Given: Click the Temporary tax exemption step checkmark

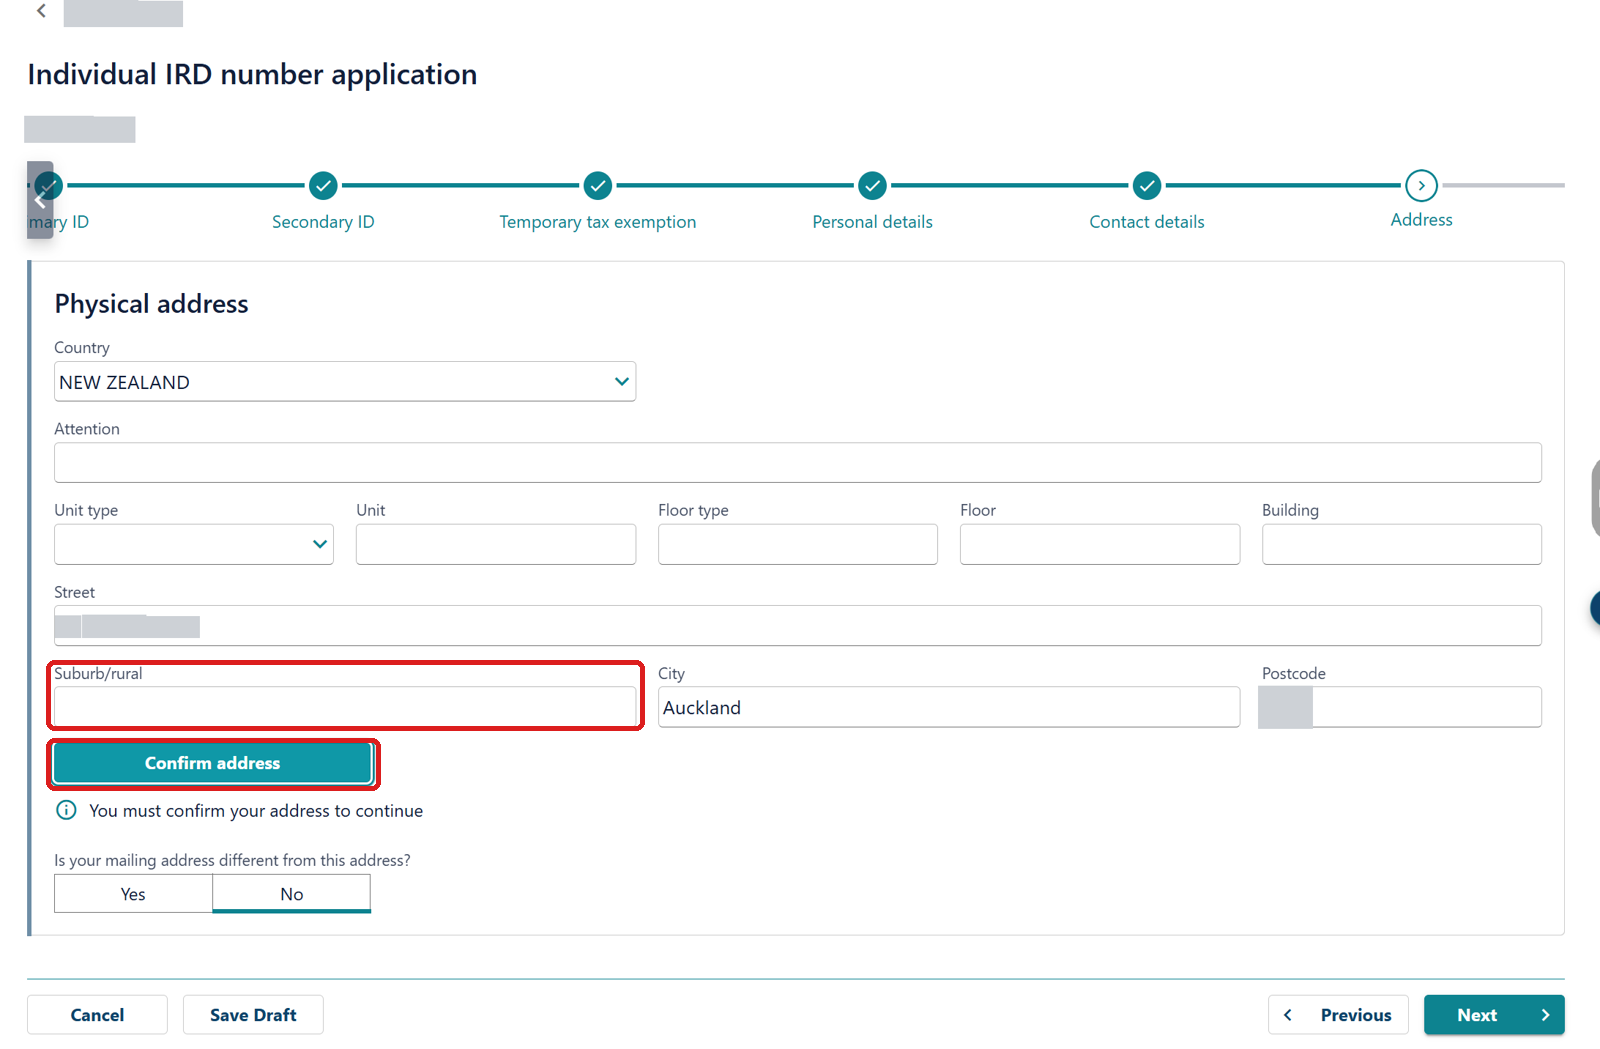Looking at the screenshot, I should tap(598, 185).
